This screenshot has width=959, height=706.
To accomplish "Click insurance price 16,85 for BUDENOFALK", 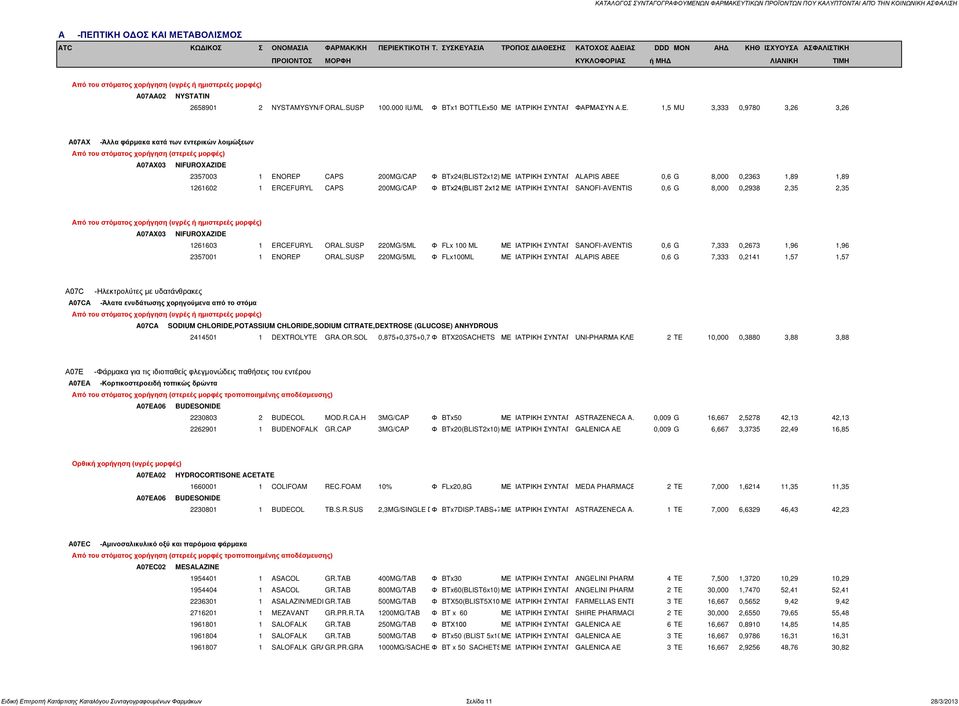I will [x=840, y=429].
